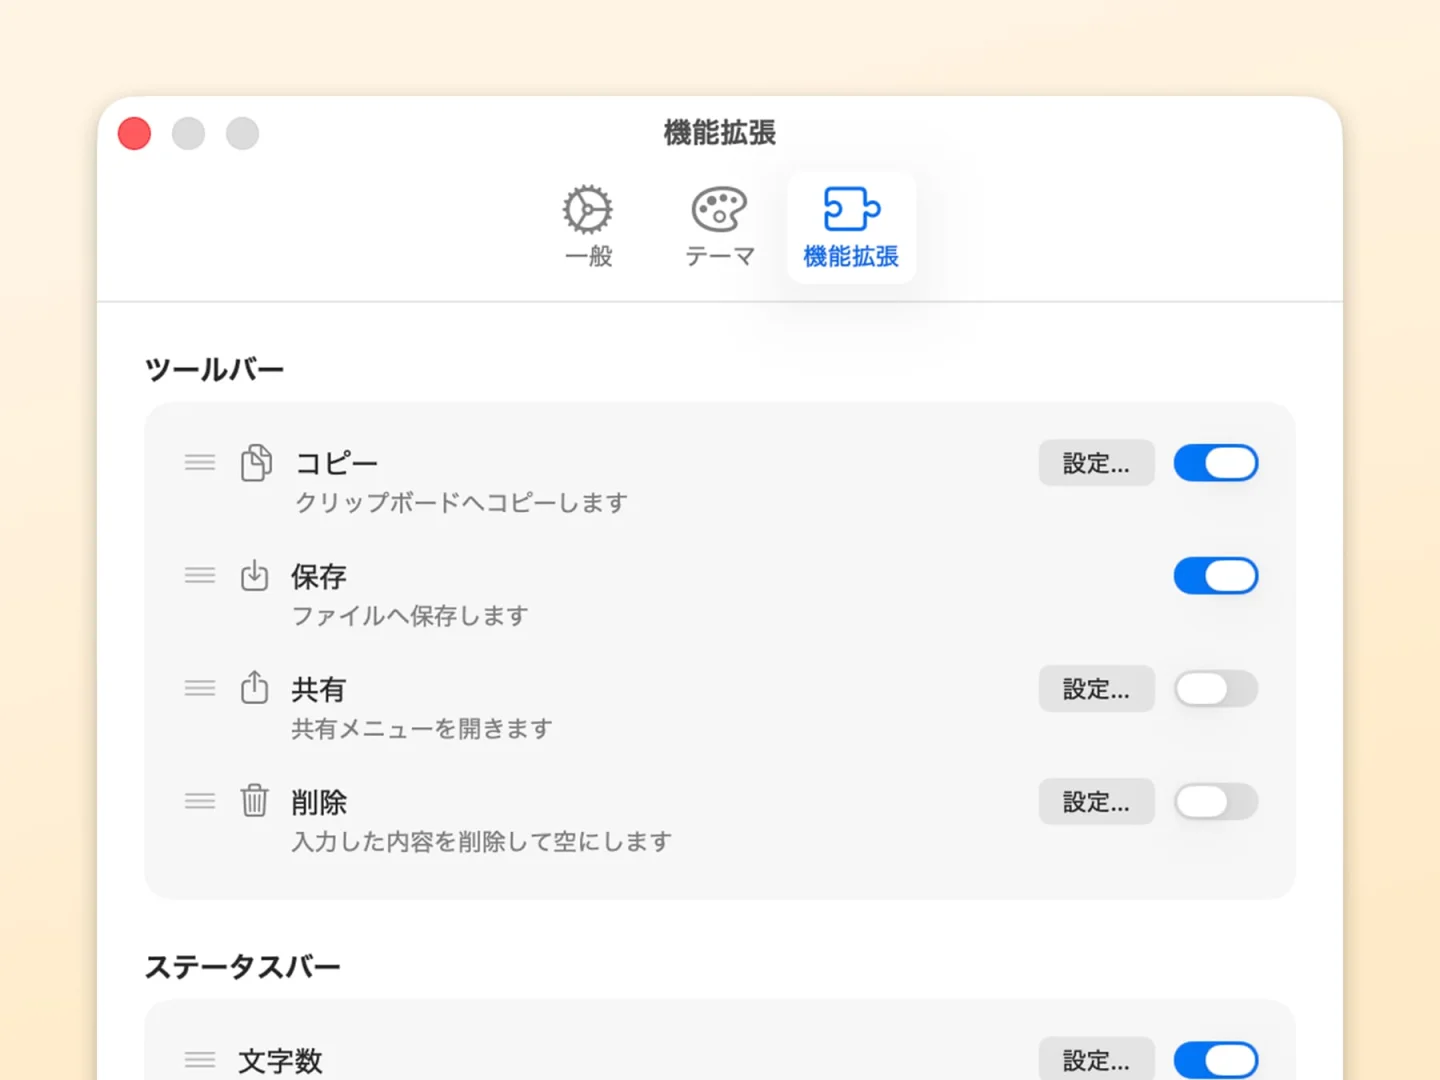
Task: Click the drag handle of コピー row
Action: 200,462
